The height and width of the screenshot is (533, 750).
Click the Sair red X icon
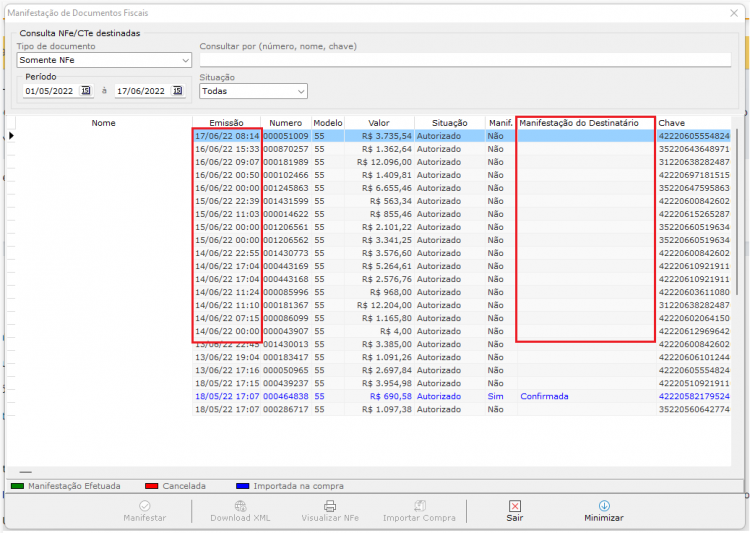(515, 506)
